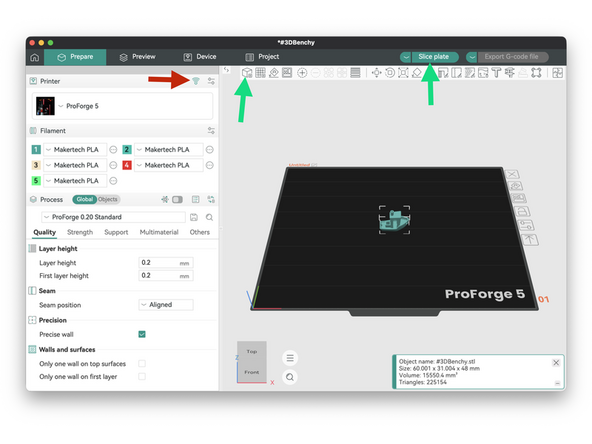The image size is (592, 444).
Task: Click the Split to objects icon
Action: click(x=329, y=72)
